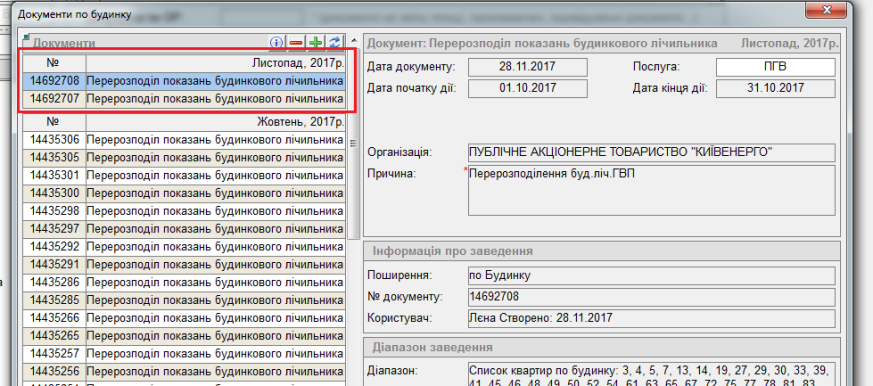The width and height of the screenshot is (873, 386).
Task: Click the Інформація про заведення section header
Action: 601,251
